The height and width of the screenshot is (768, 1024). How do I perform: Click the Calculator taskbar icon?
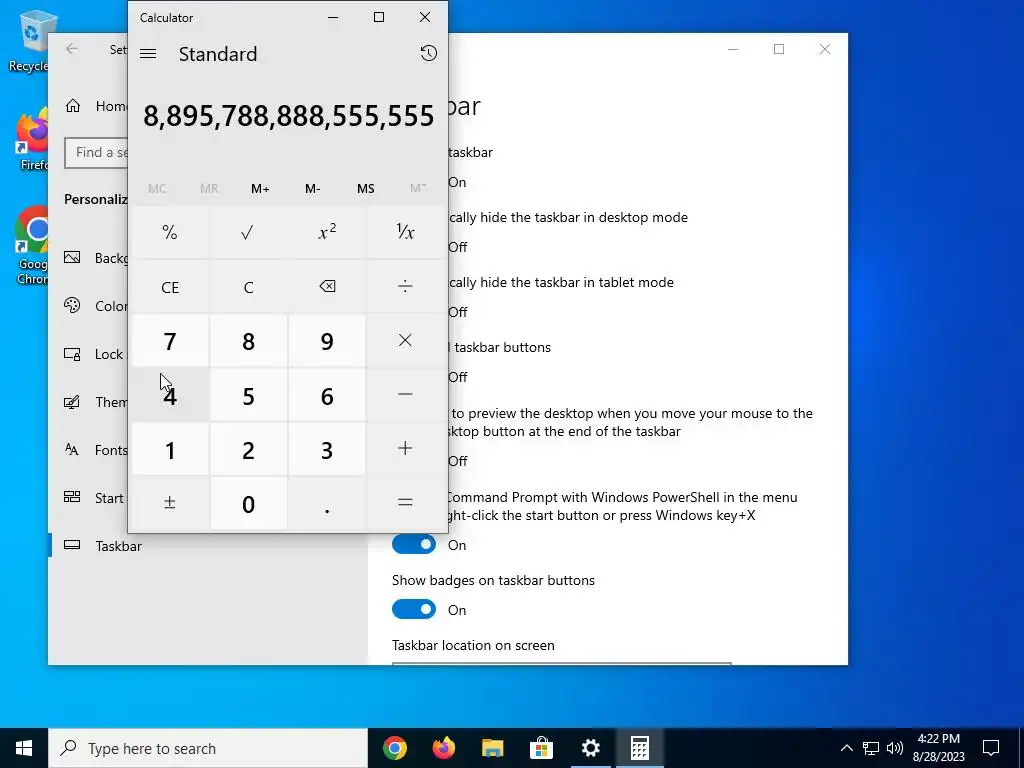(639, 748)
